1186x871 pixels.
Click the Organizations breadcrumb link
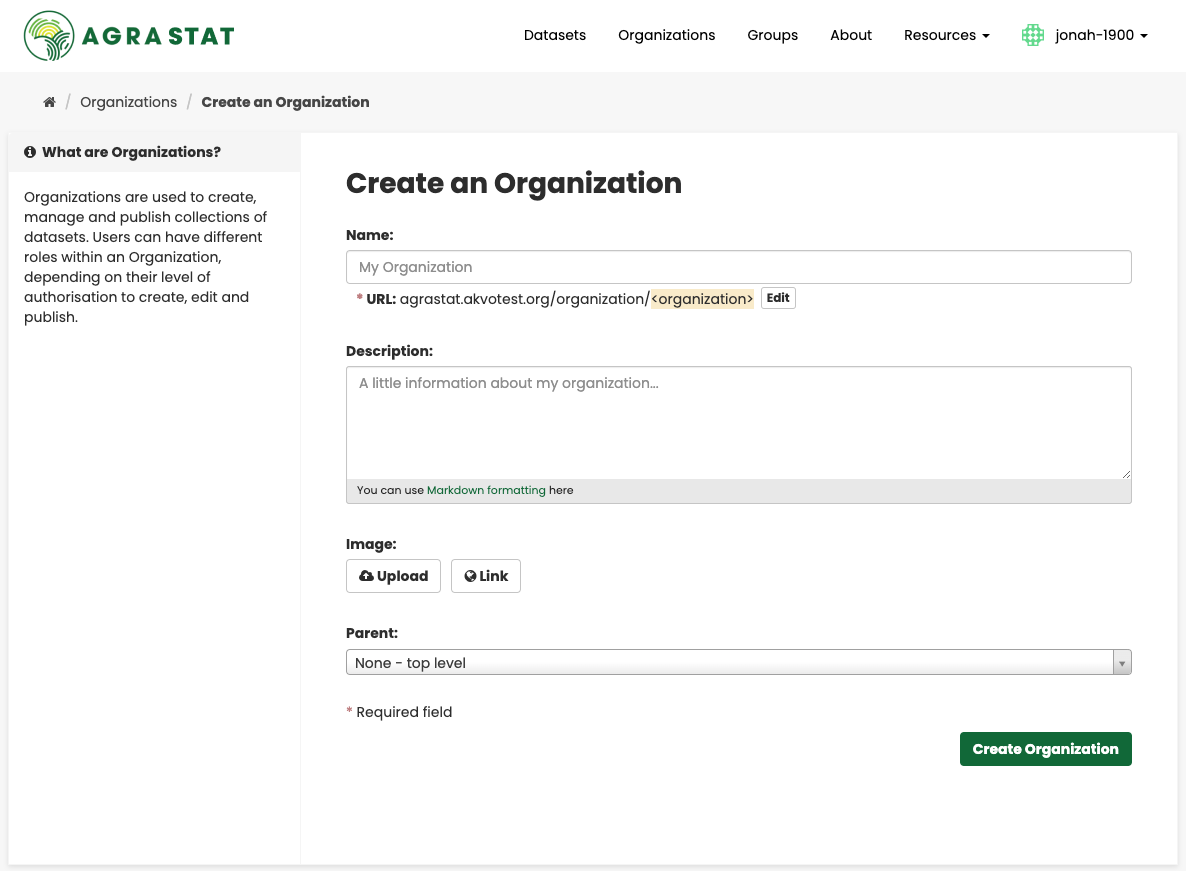pyautogui.click(x=129, y=102)
